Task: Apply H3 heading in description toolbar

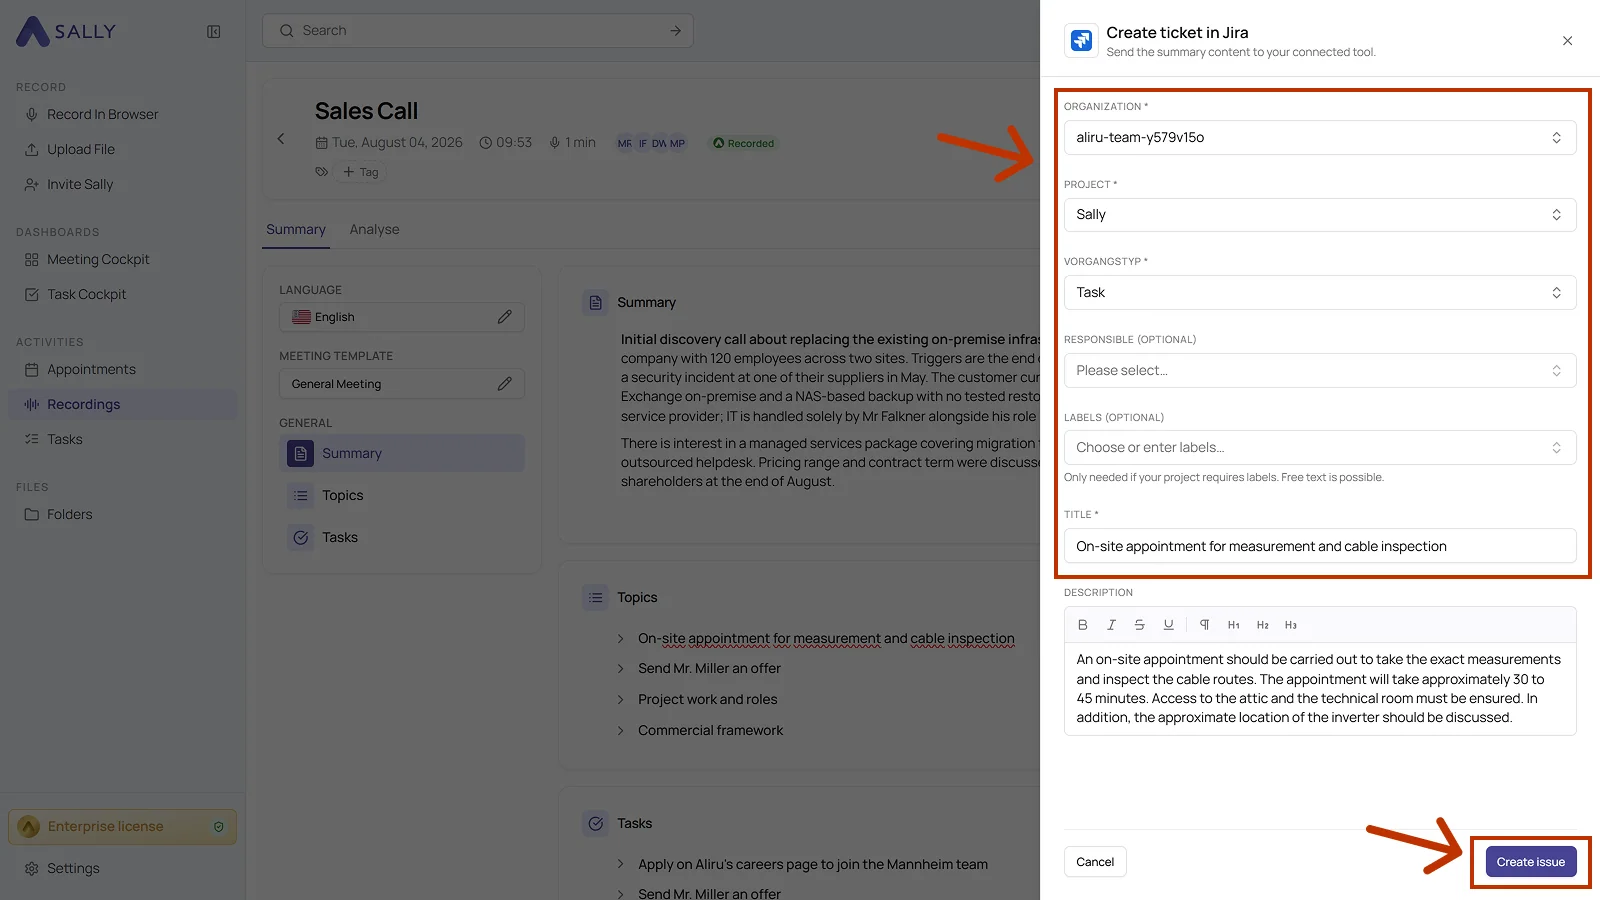Action: click(1291, 625)
